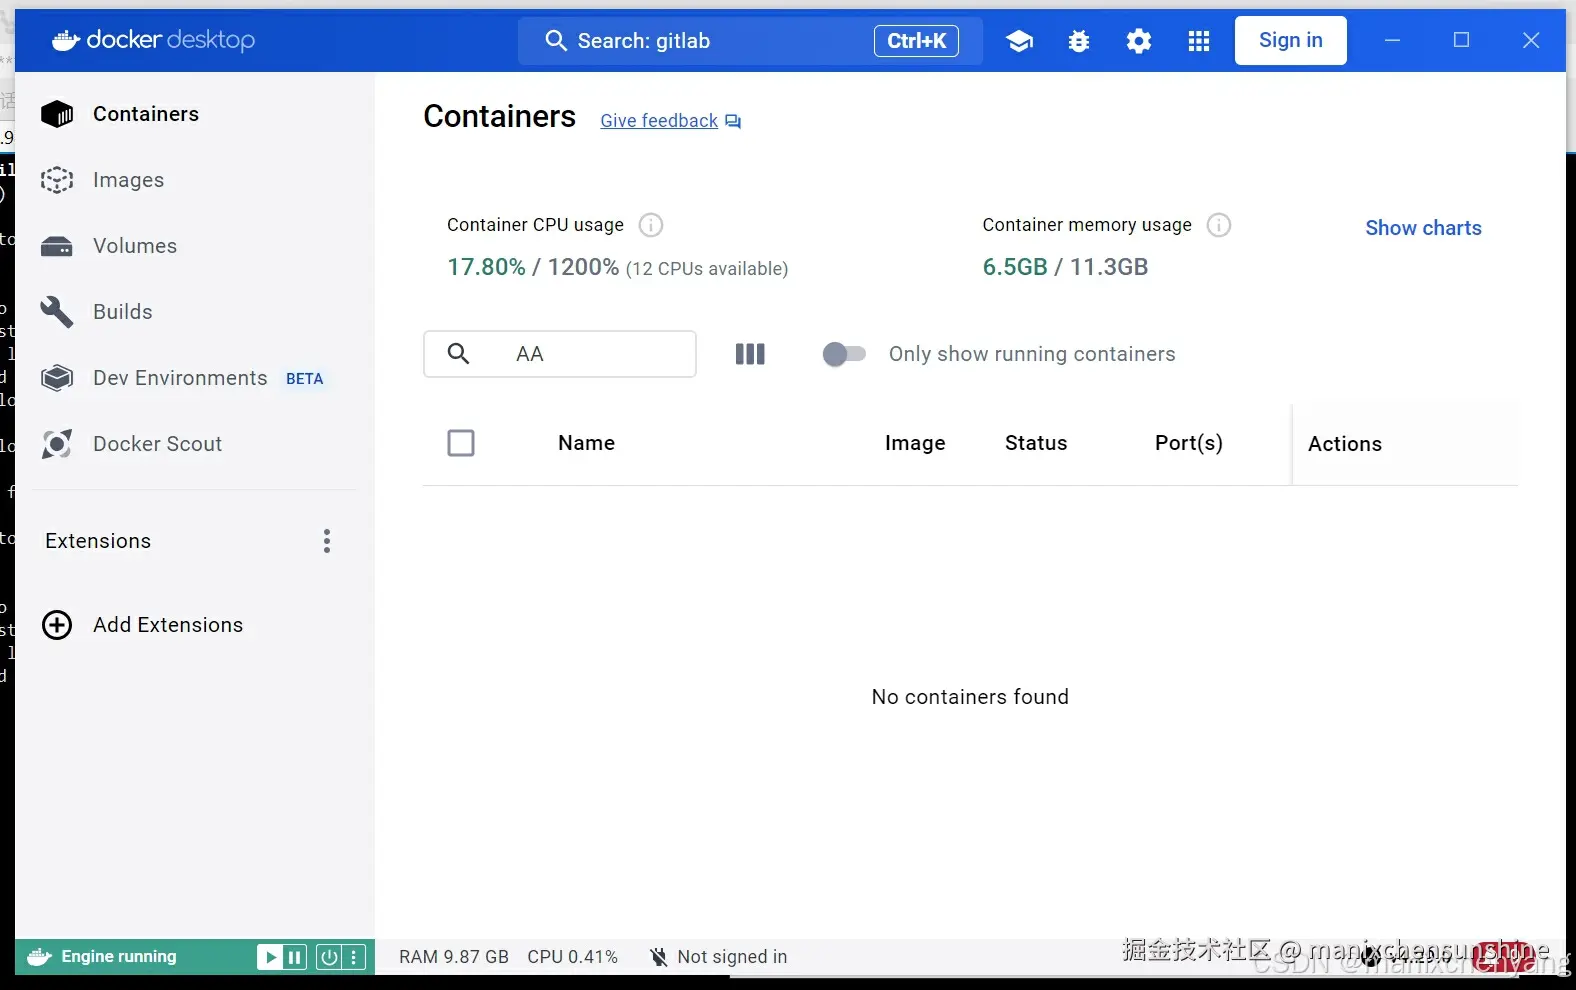Click the Docker Scout icon
This screenshot has height=990, width=1576.
pos(57,444)
